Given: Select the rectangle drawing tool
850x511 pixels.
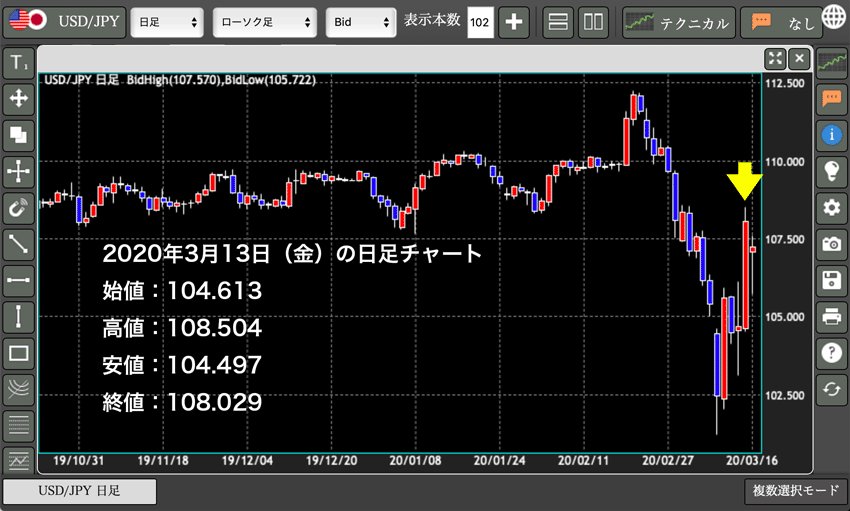Looking at the screenshot, I should 19,353.
